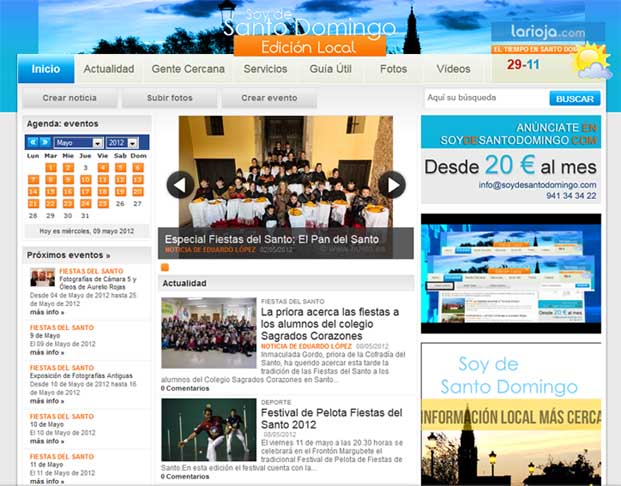Open thumbnail of Aurelio Rojas exhibition event
Viewport: 621px width, 486px height.
(x=42, y=277)
